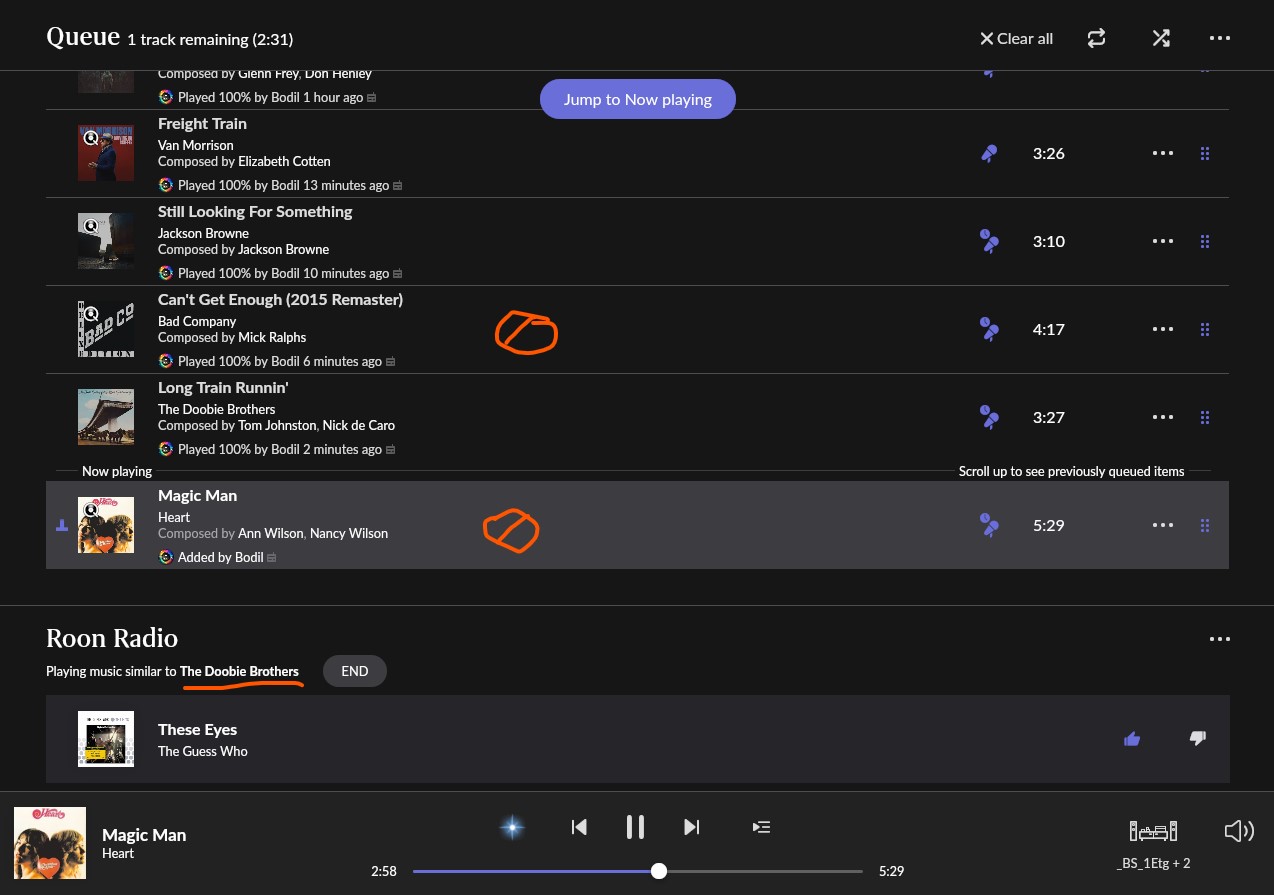Thumbs down These Eyes radio track

coord(1197,739)
